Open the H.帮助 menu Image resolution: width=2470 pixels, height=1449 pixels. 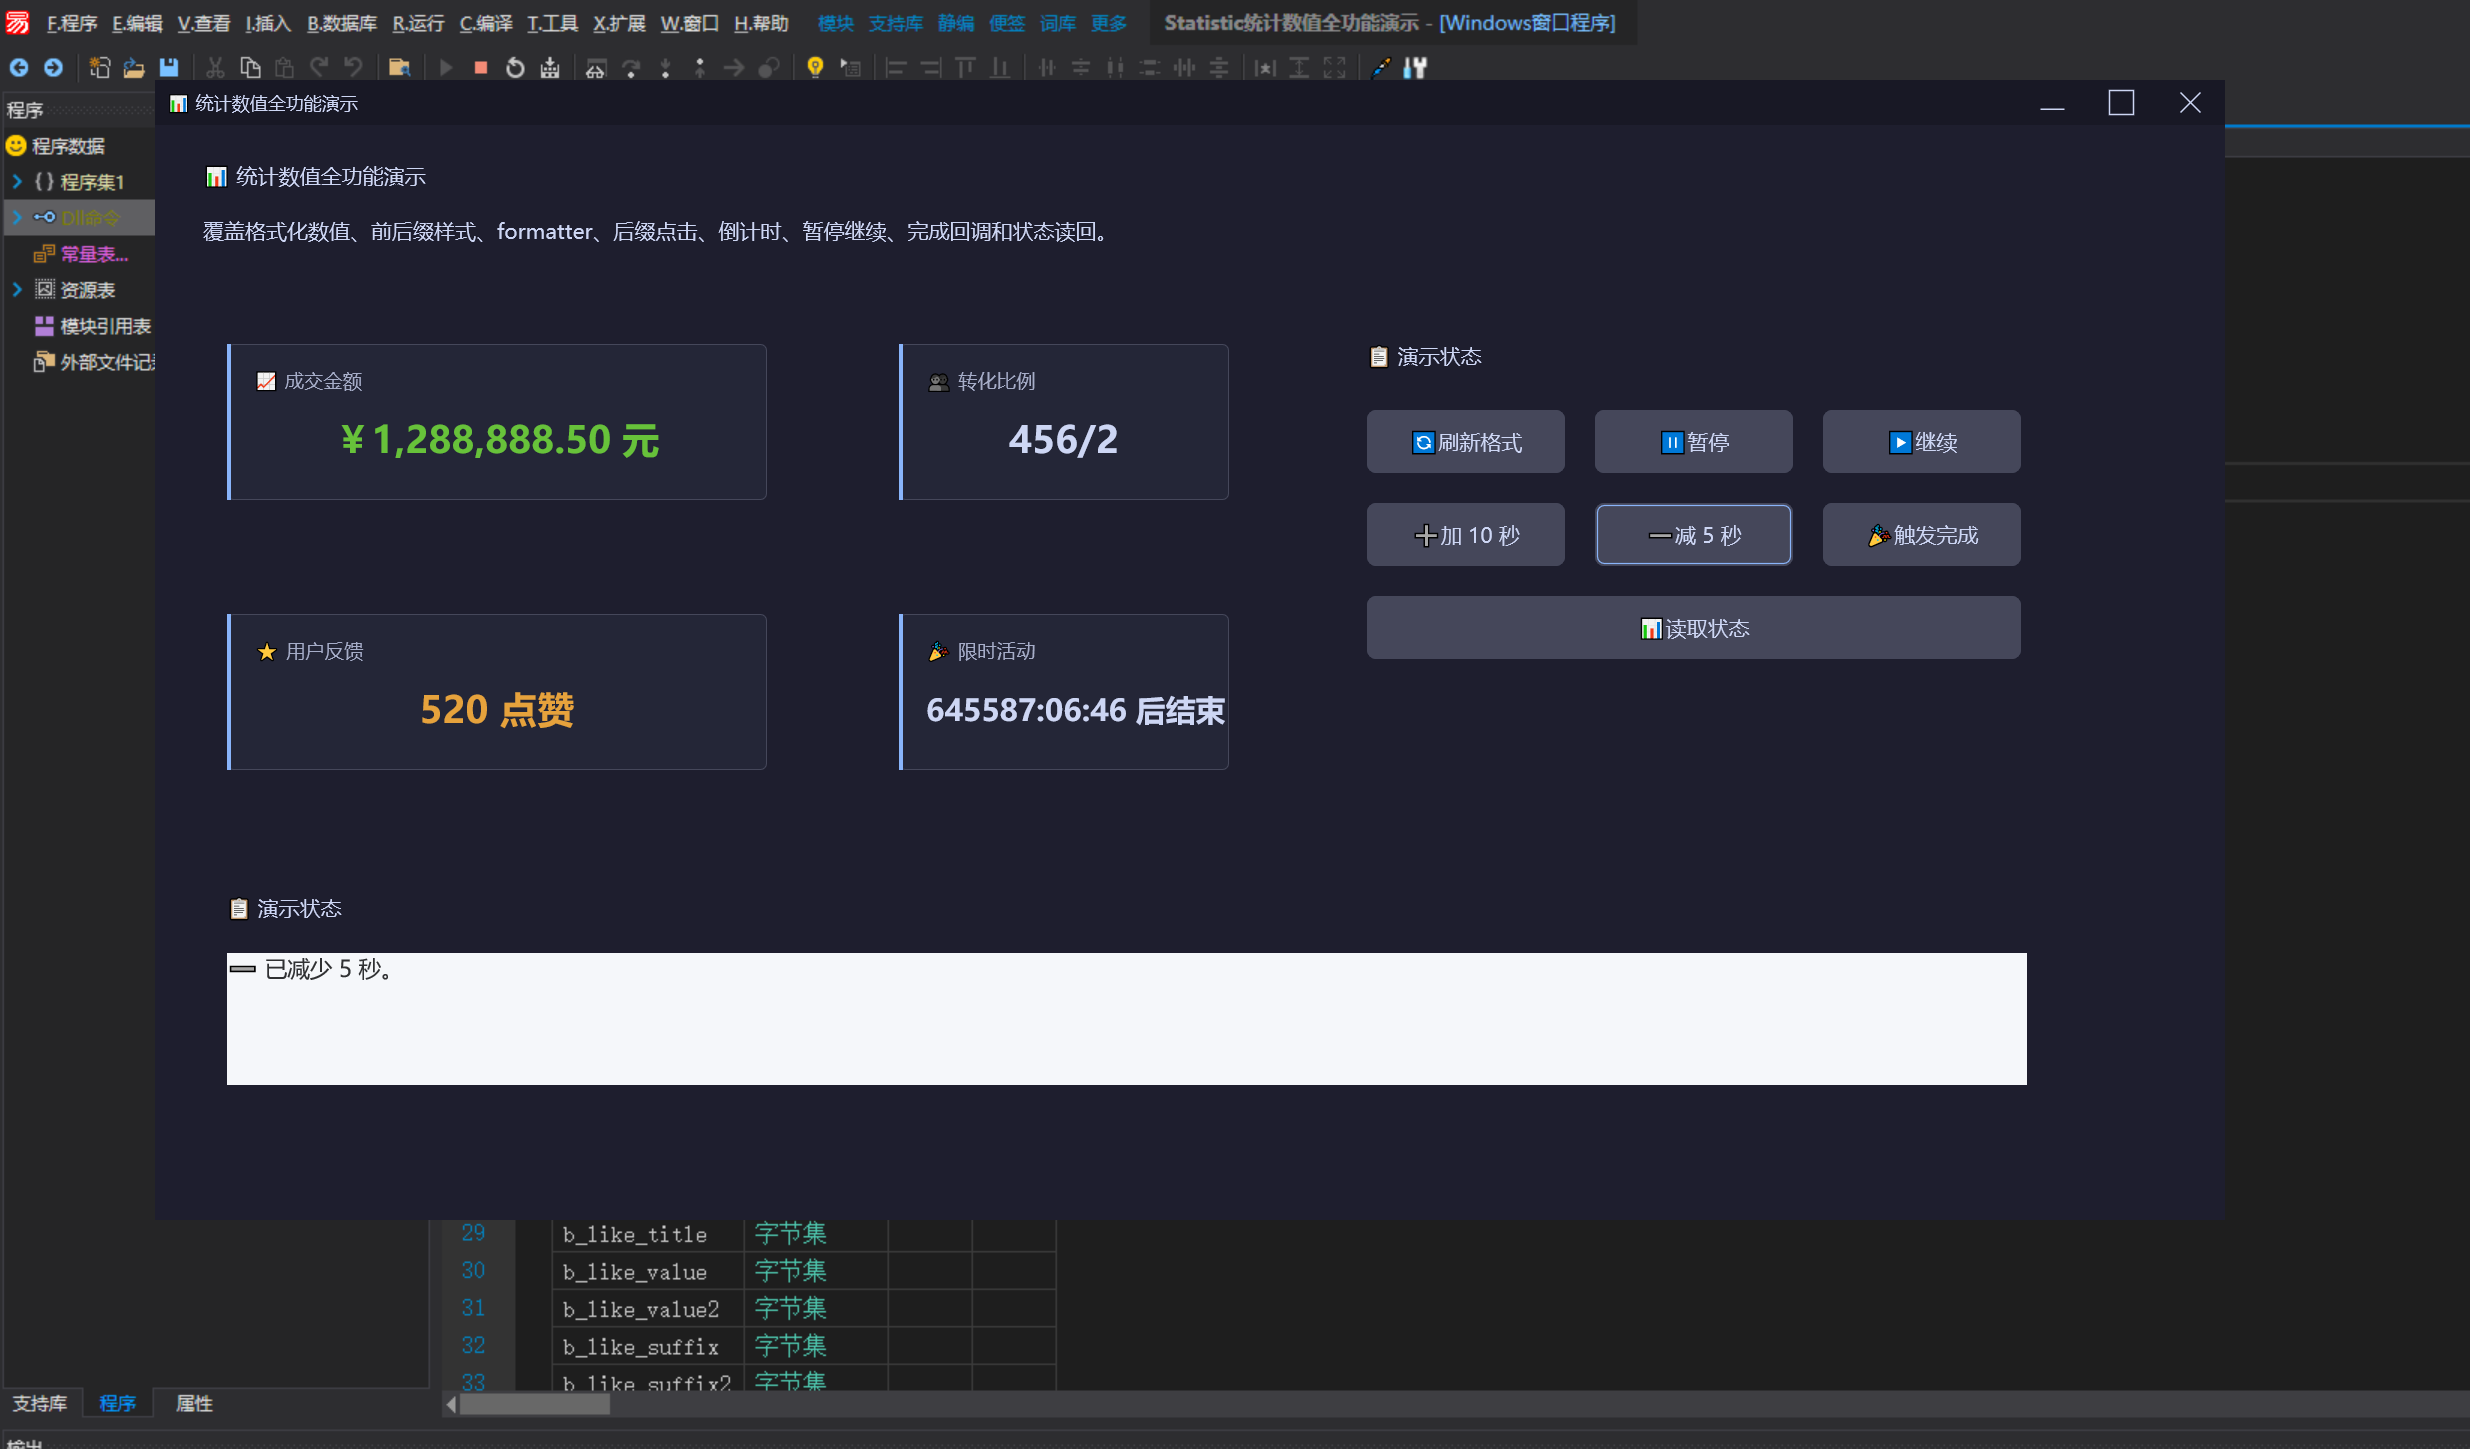click(x=761, y=23)
